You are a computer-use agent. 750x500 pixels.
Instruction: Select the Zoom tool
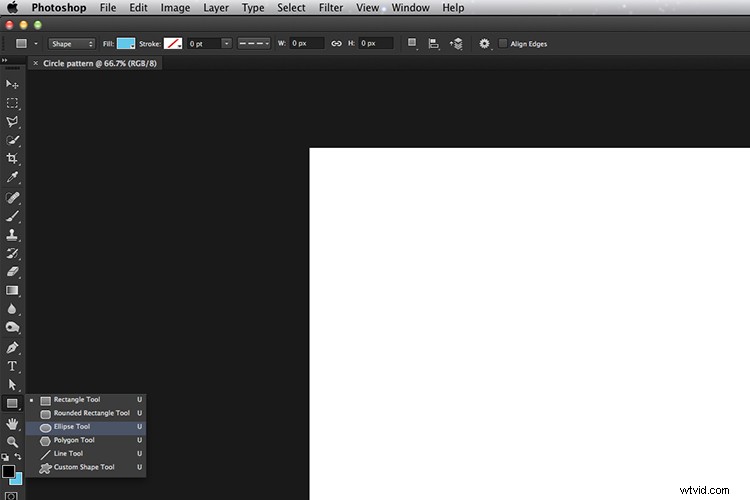point(12,442)
